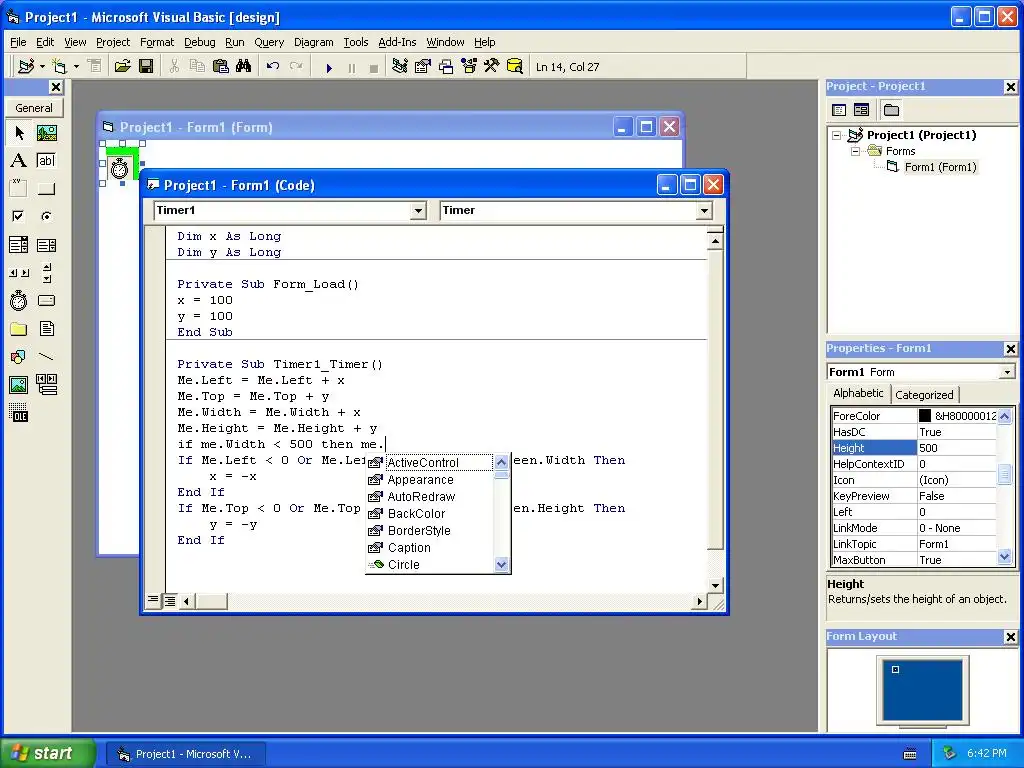This screenshot has height=768, width=1024.
Task: Open the Debug menu
Action: tap(199, 42)
